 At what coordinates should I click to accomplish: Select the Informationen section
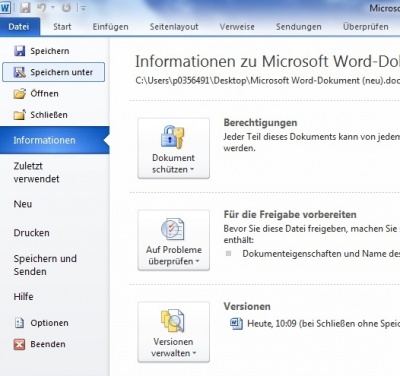point(54,140)
